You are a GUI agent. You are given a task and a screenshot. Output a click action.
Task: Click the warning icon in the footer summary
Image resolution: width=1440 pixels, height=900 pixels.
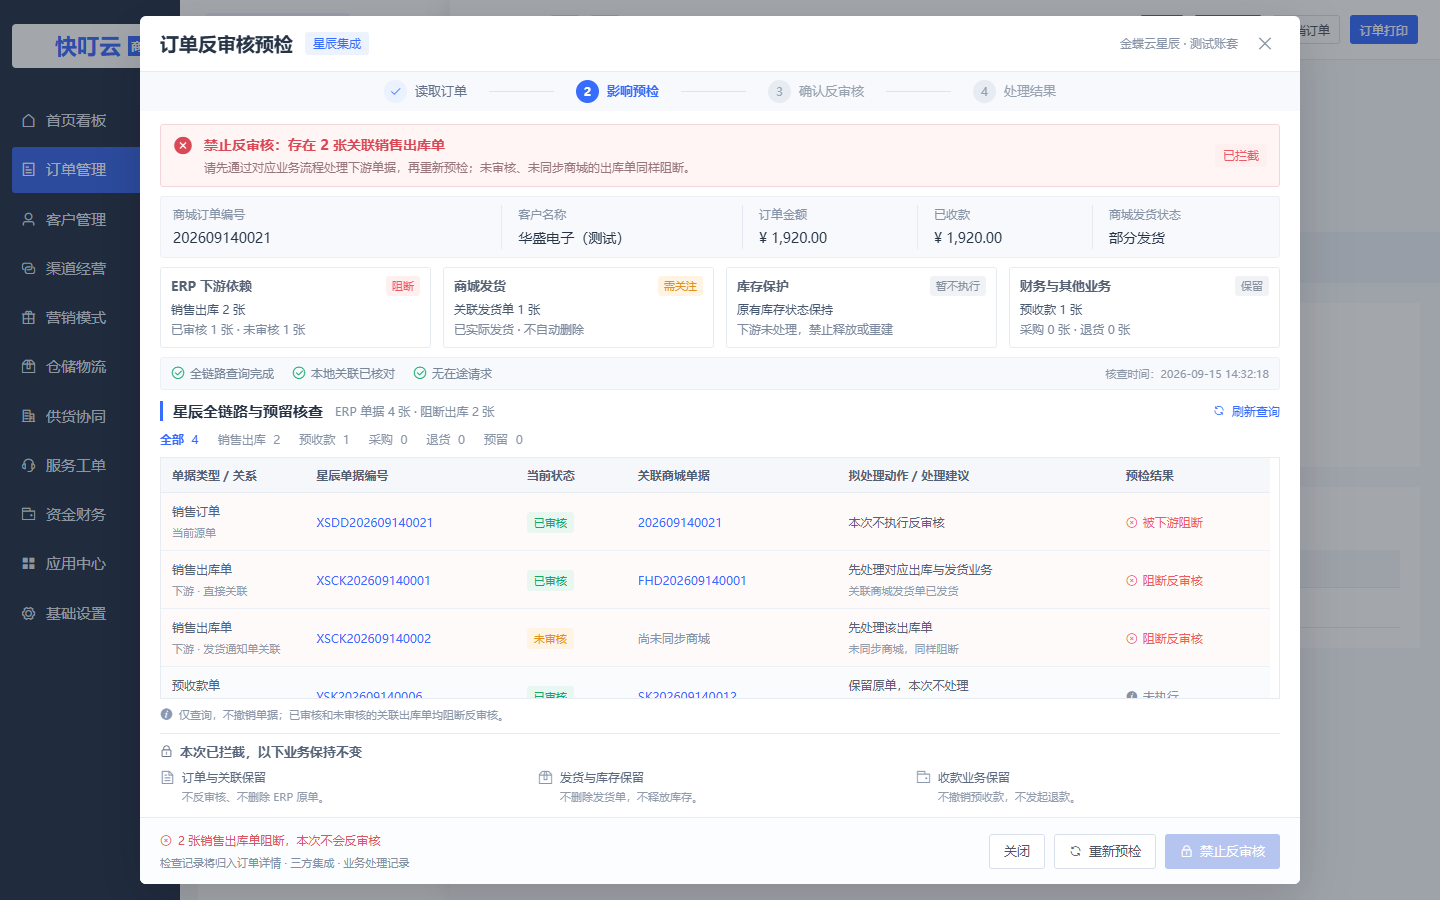coord(166,841)
